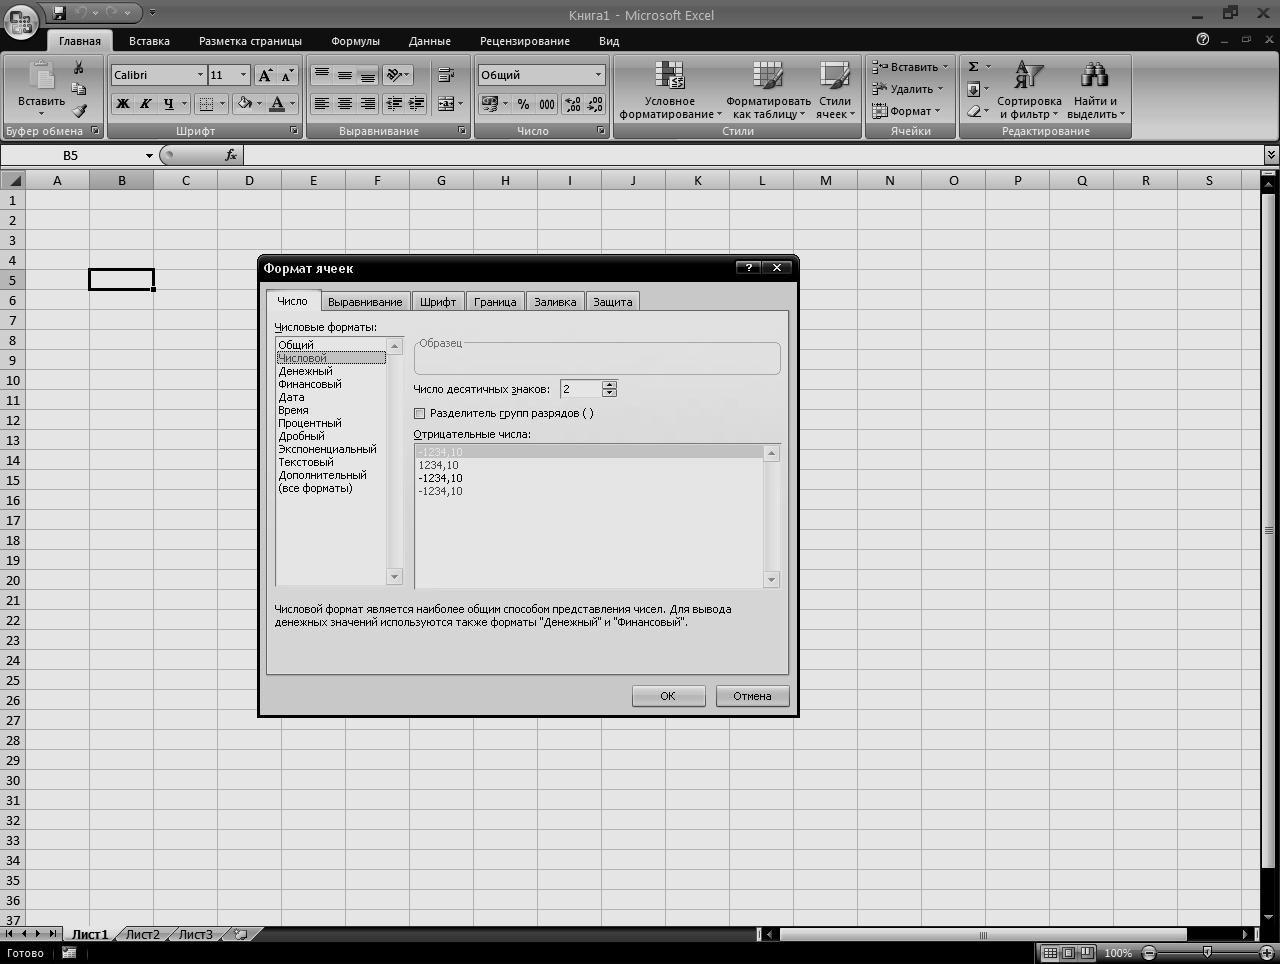Switch to 'Выравнивание' dialog tab
The height and width of the screenshot is (964, 1280).
365,302
